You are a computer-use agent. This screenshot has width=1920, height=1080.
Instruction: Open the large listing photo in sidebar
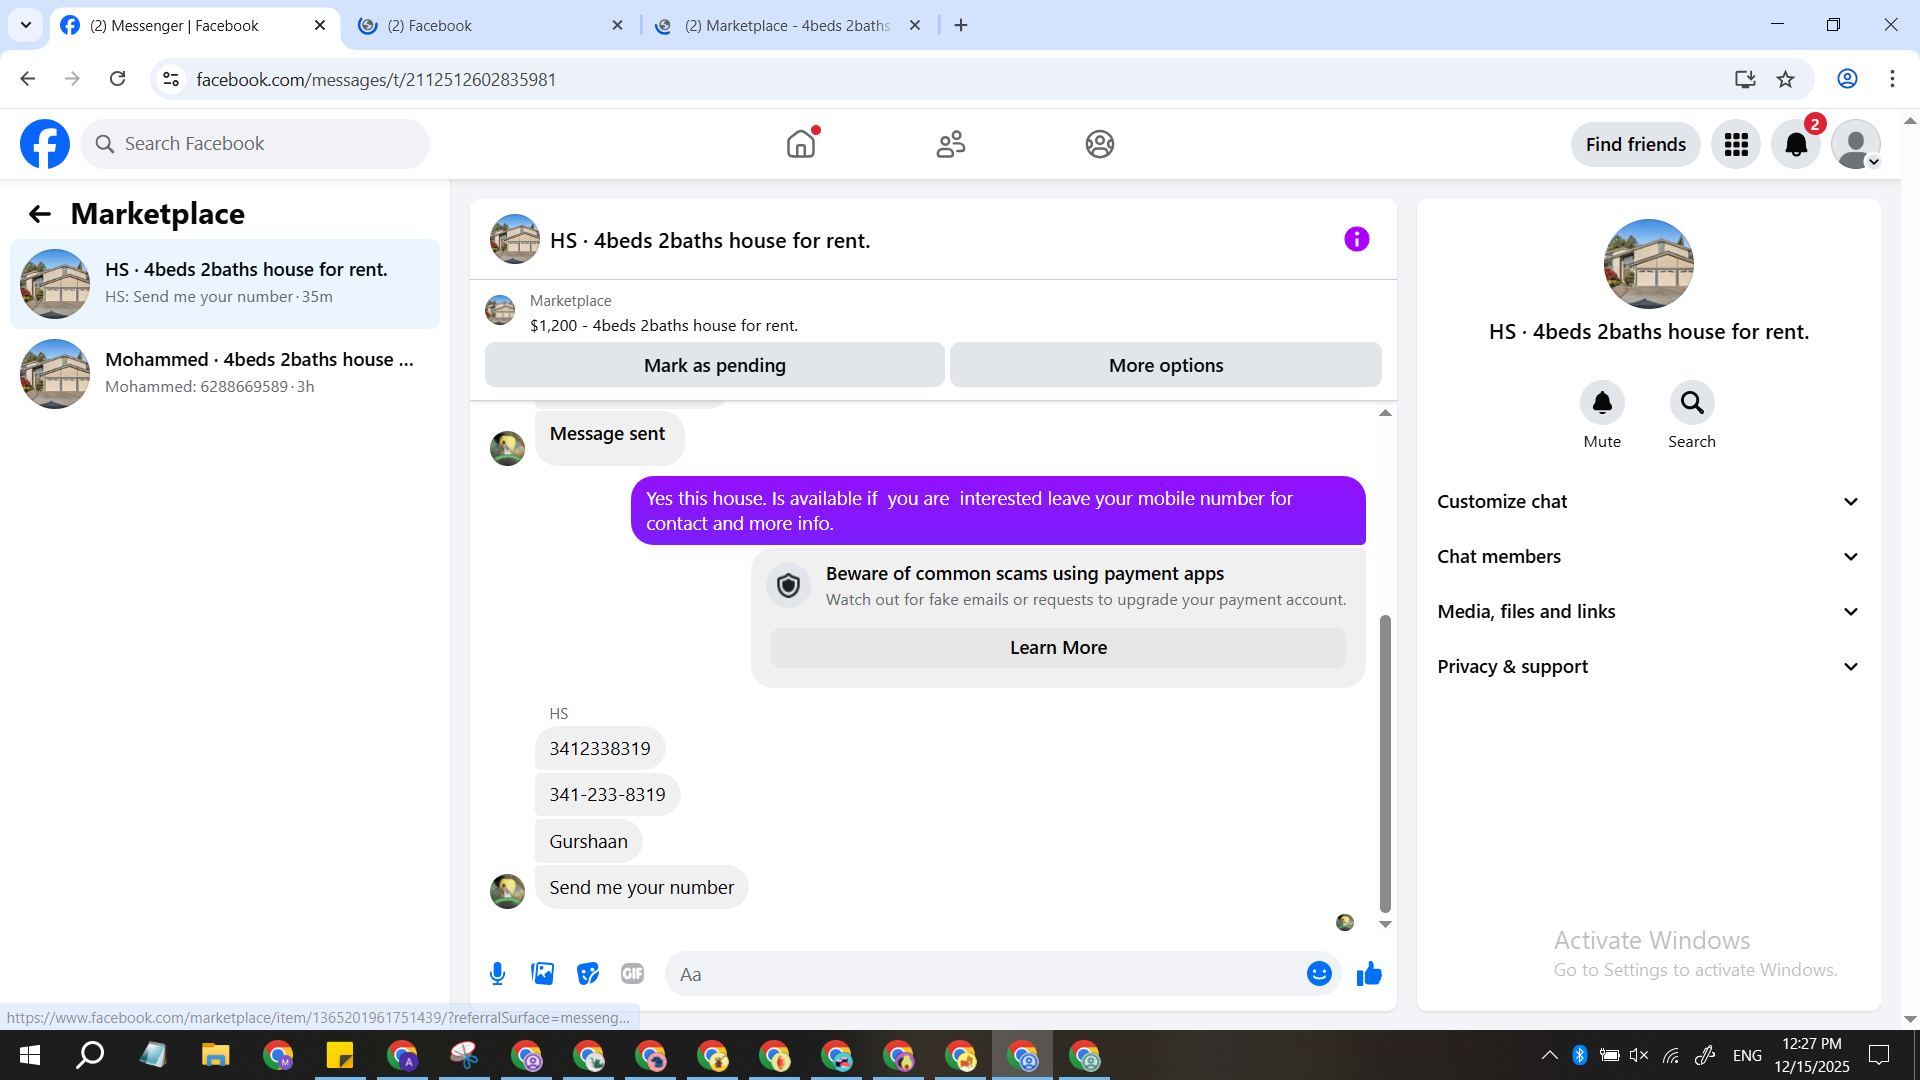pyautogui.click(x=1648, y=264)
